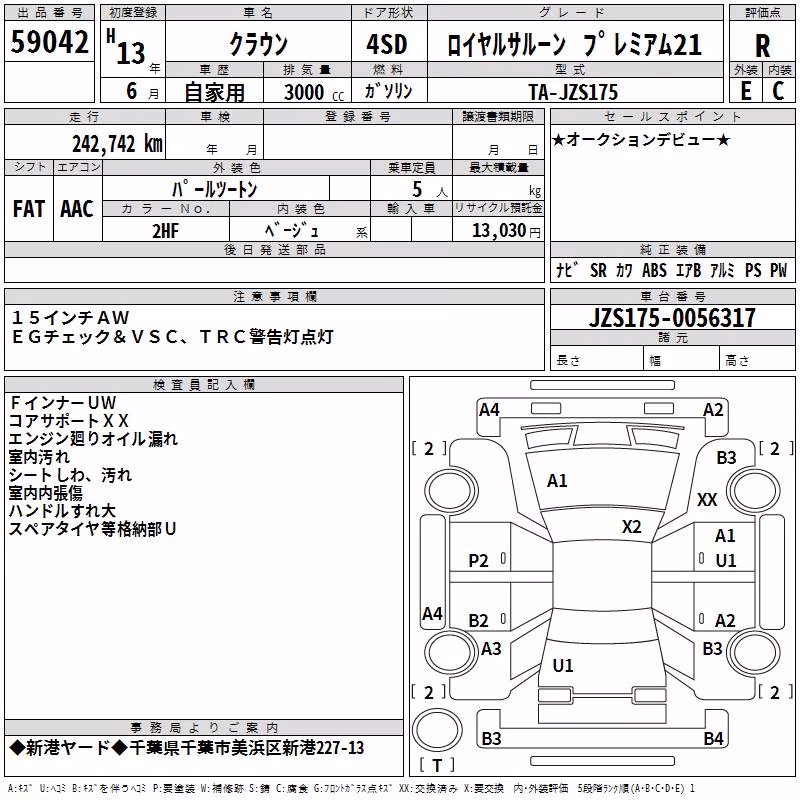Select the B4 rear bumper mark
800x800 pixels.
click(713, 738)
